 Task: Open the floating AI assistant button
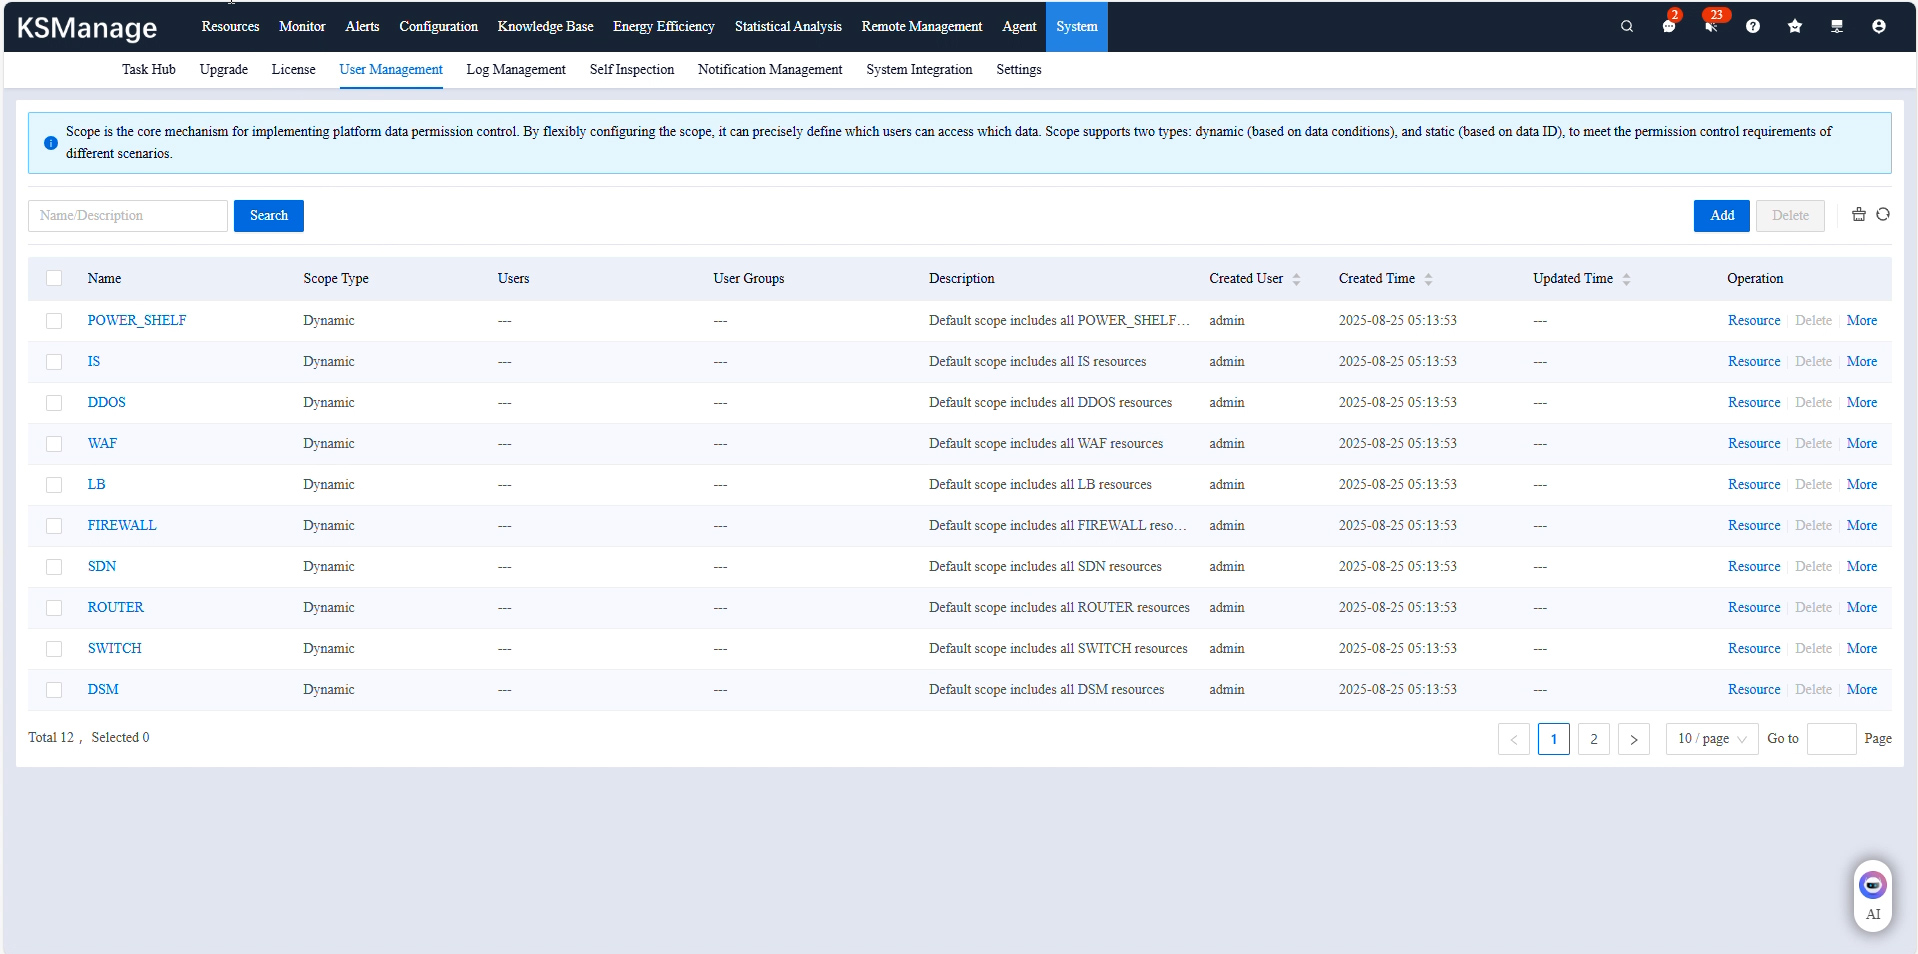point(1872,893)
